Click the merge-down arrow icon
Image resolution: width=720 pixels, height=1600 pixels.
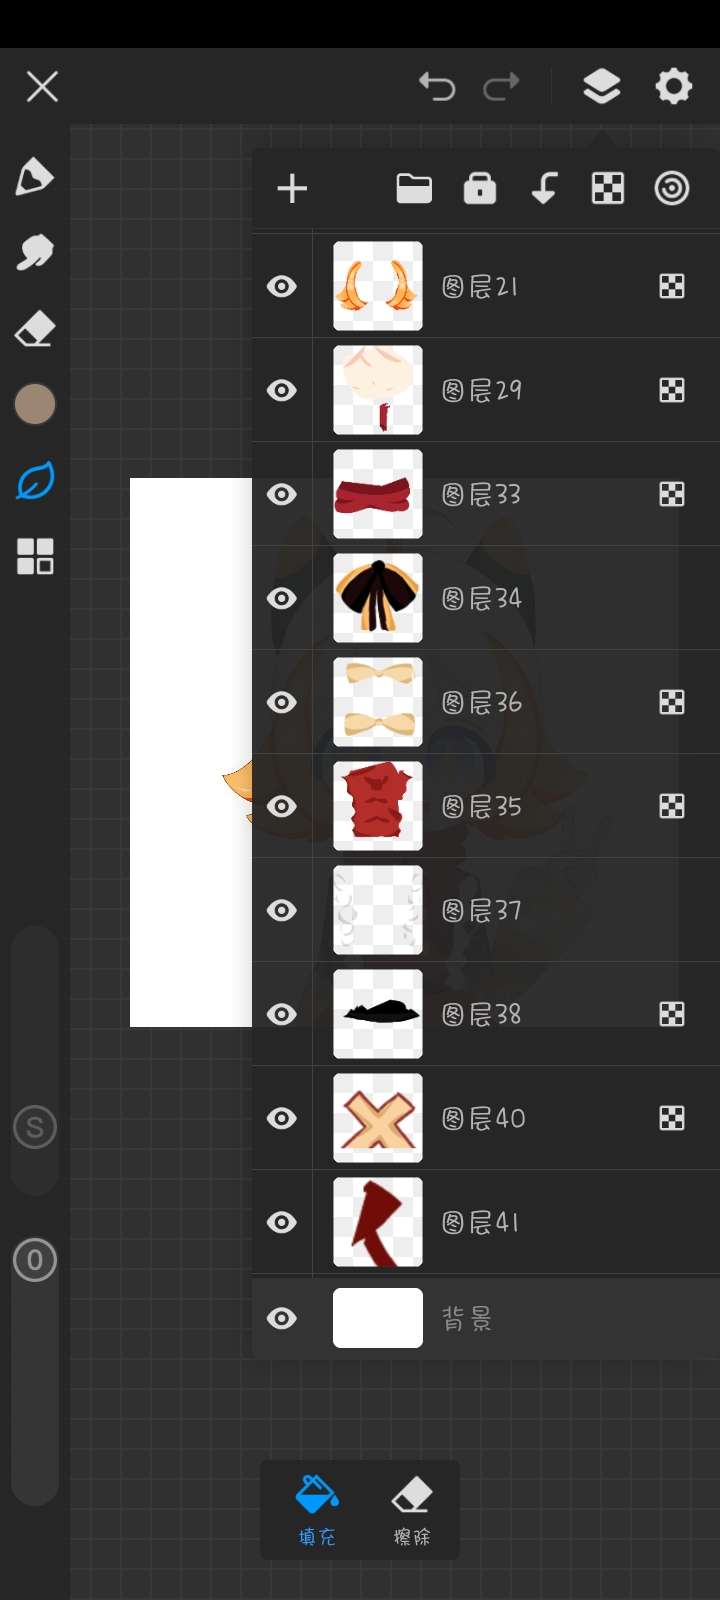(544, 188)
